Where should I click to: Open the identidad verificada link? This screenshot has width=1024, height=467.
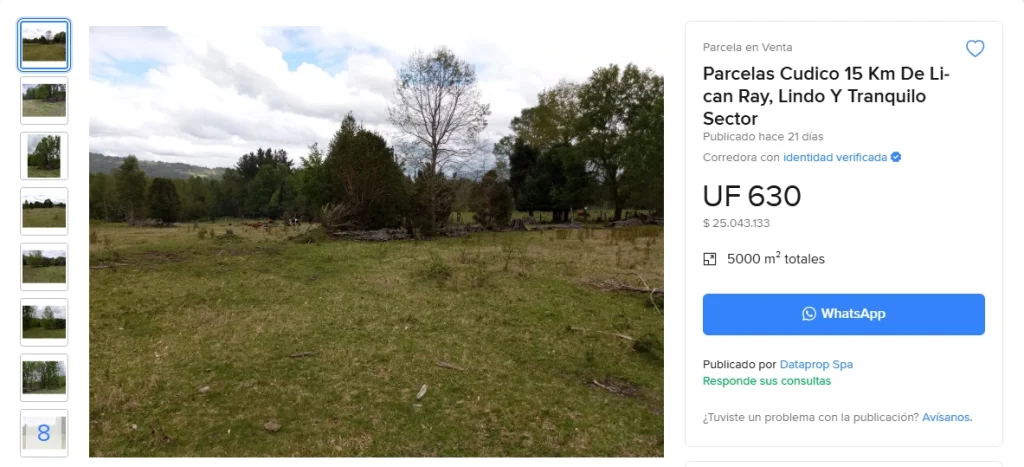tap(835, 157)
